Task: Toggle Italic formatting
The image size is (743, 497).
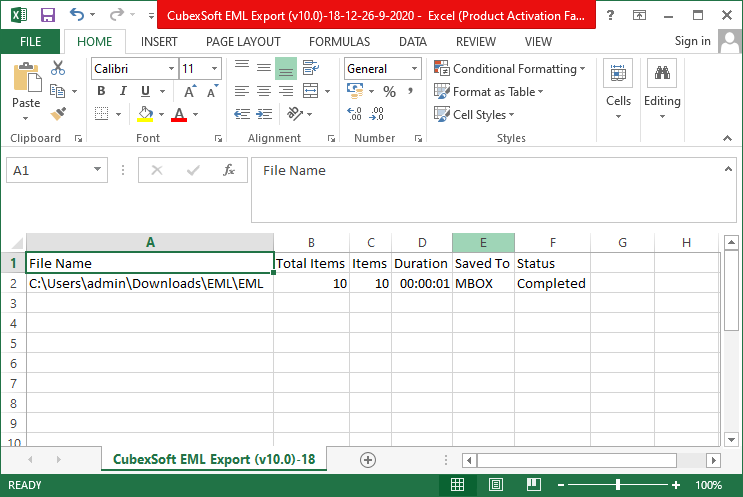Action: [x=123, y=92]
